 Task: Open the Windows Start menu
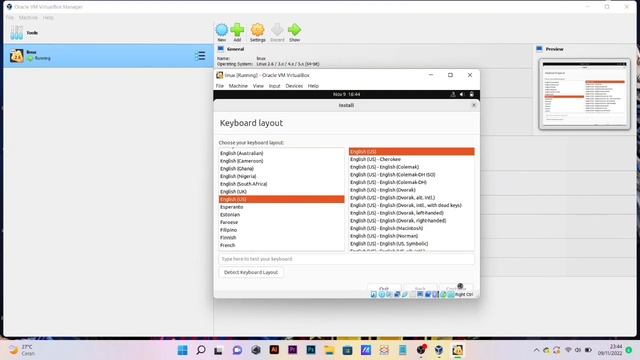pyautogui.click(x=182, y=350)
